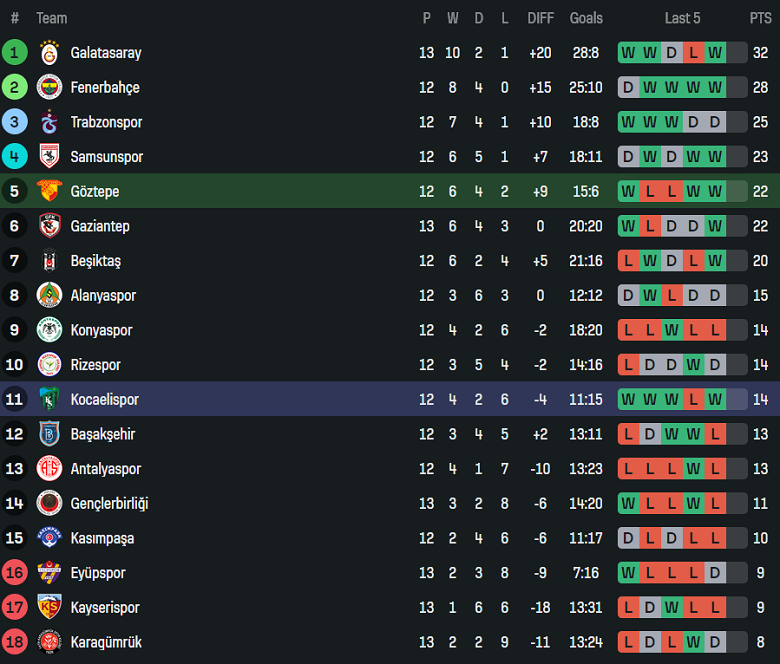Click the Antalyaspor crest icon
Image resolution: width=780 pixels, height=664 pixels.
click(49, 469)
